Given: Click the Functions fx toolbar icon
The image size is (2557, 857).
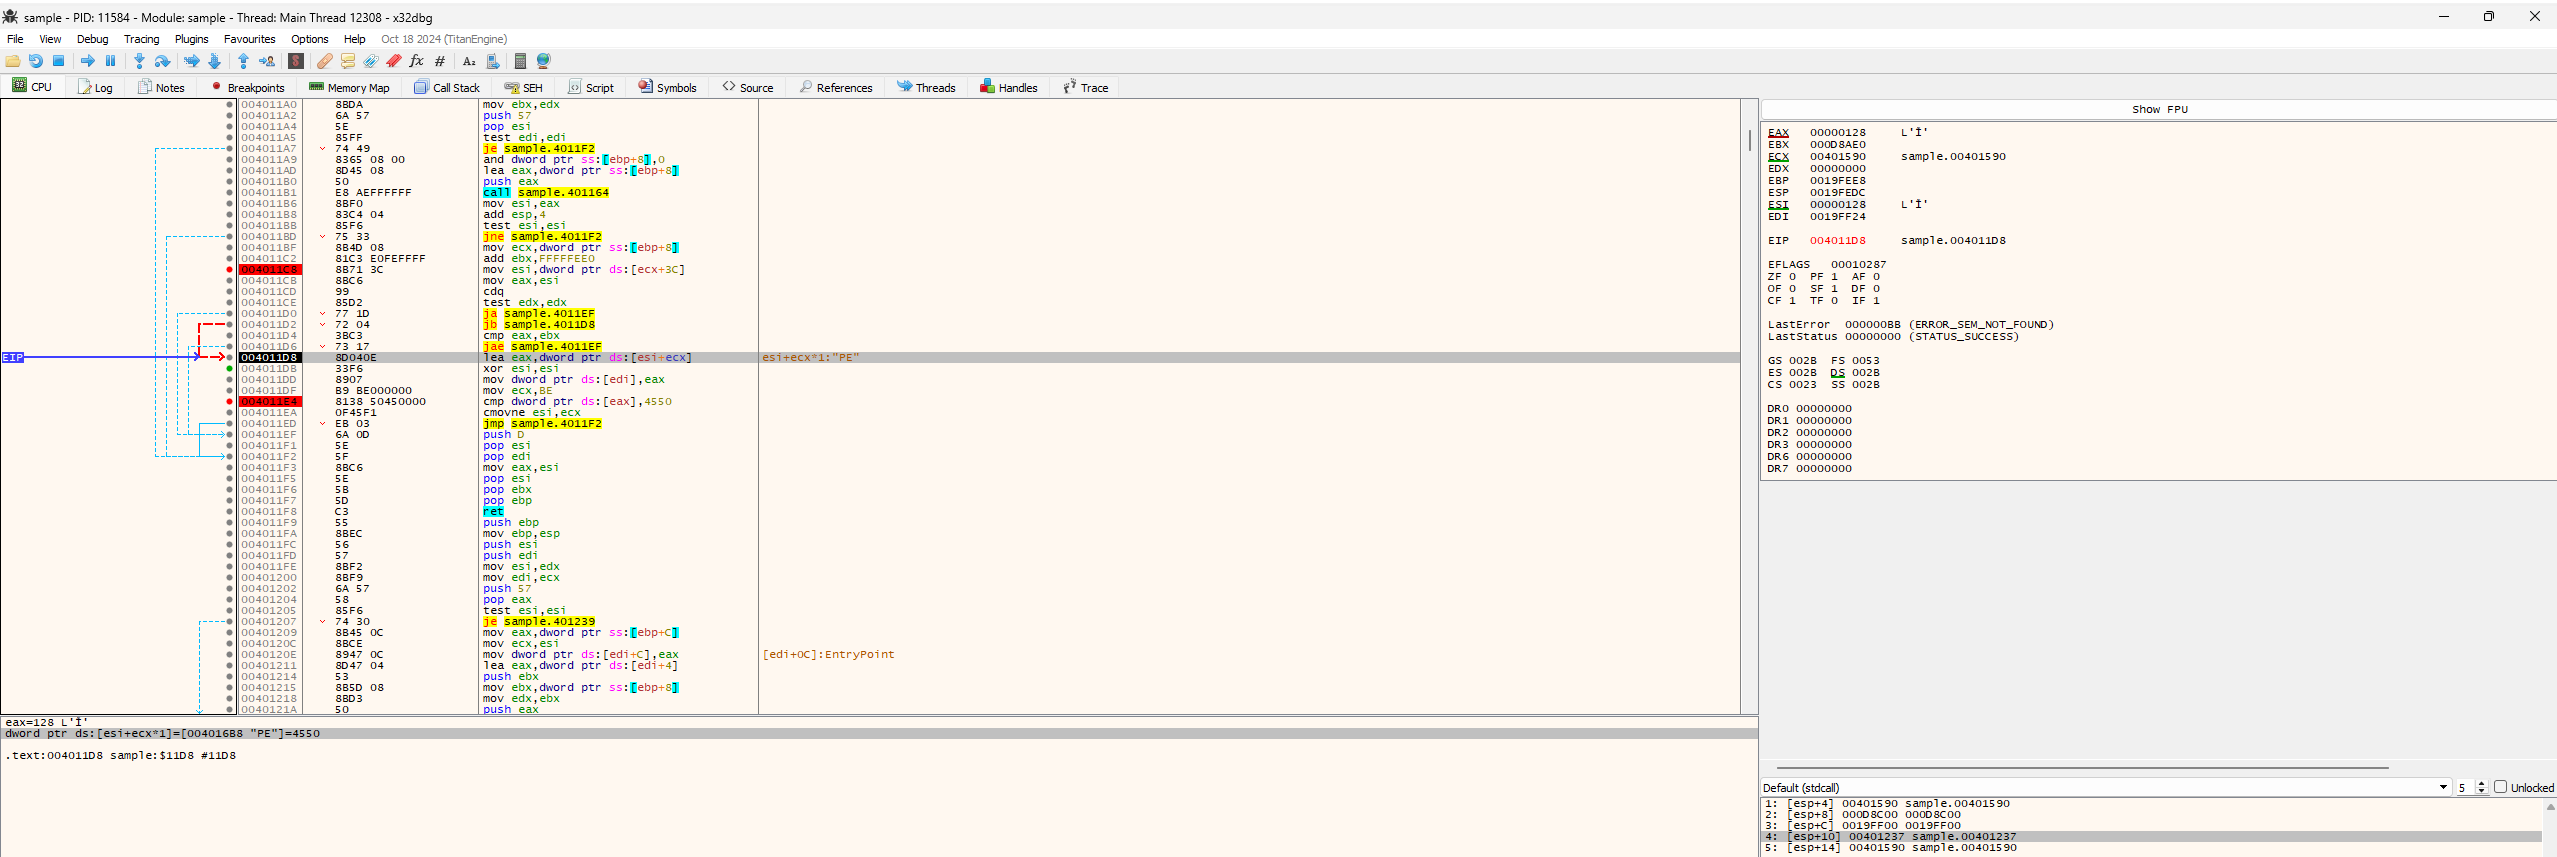Looking at the screenshot, I should (x=417, y=61).
